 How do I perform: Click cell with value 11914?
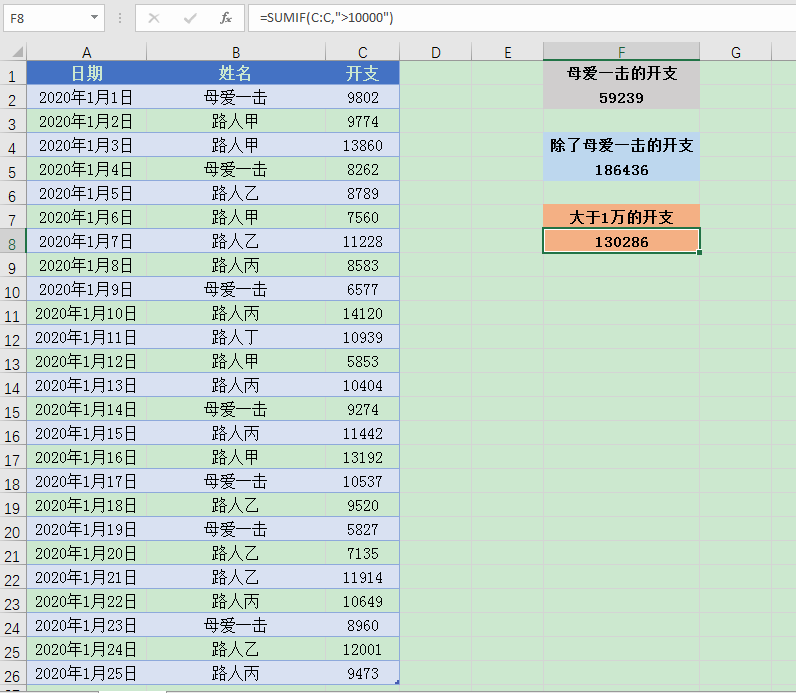[x=362, y=577]
